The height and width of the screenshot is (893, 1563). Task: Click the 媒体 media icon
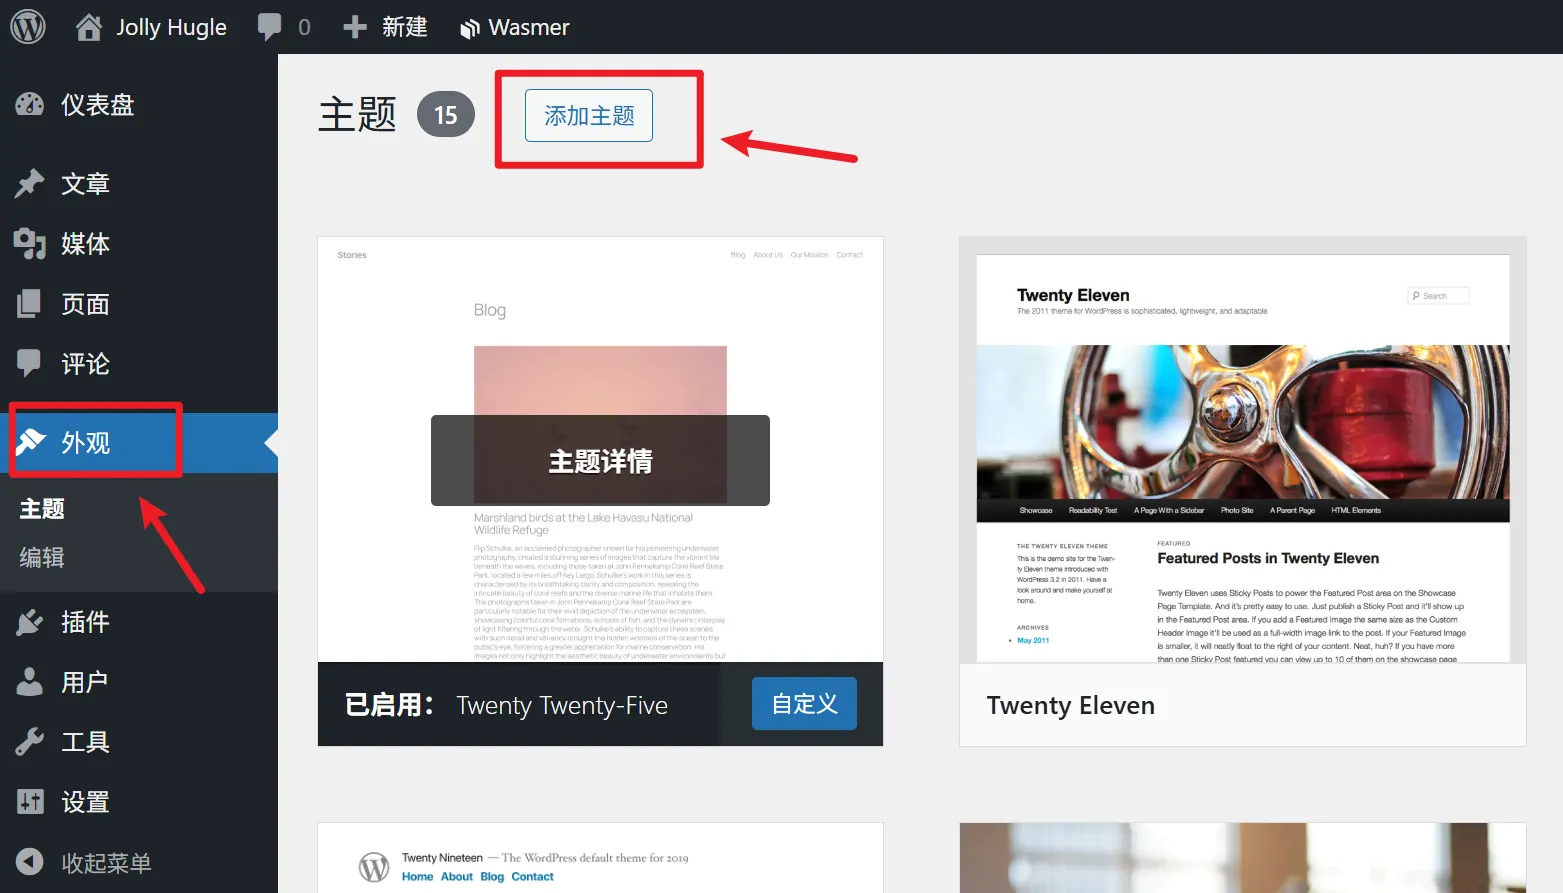[30, 244]
